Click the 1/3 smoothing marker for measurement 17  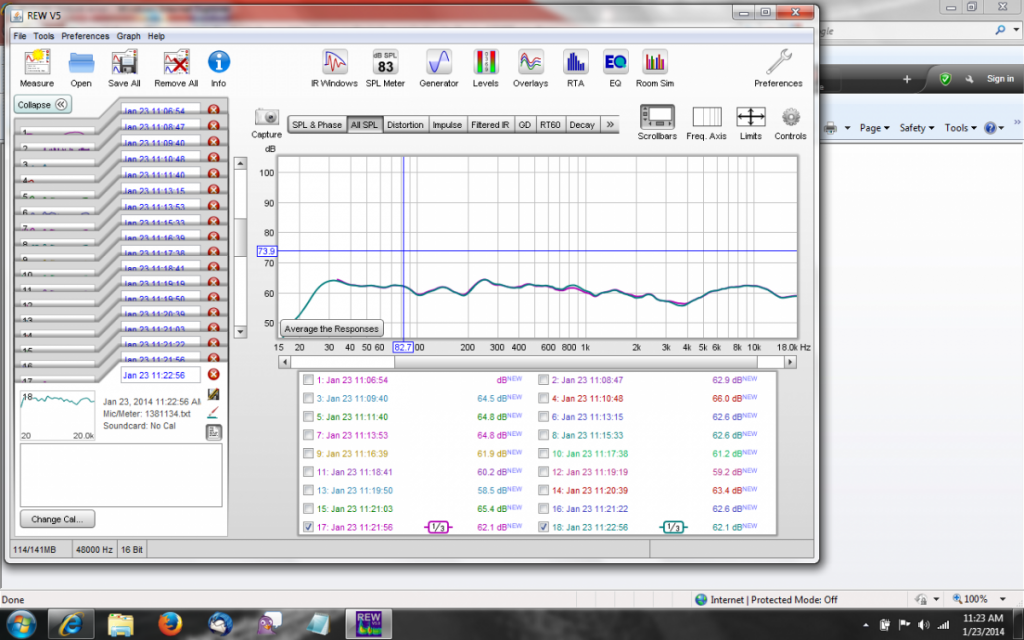pyautogui.click(x=438, y=527)
